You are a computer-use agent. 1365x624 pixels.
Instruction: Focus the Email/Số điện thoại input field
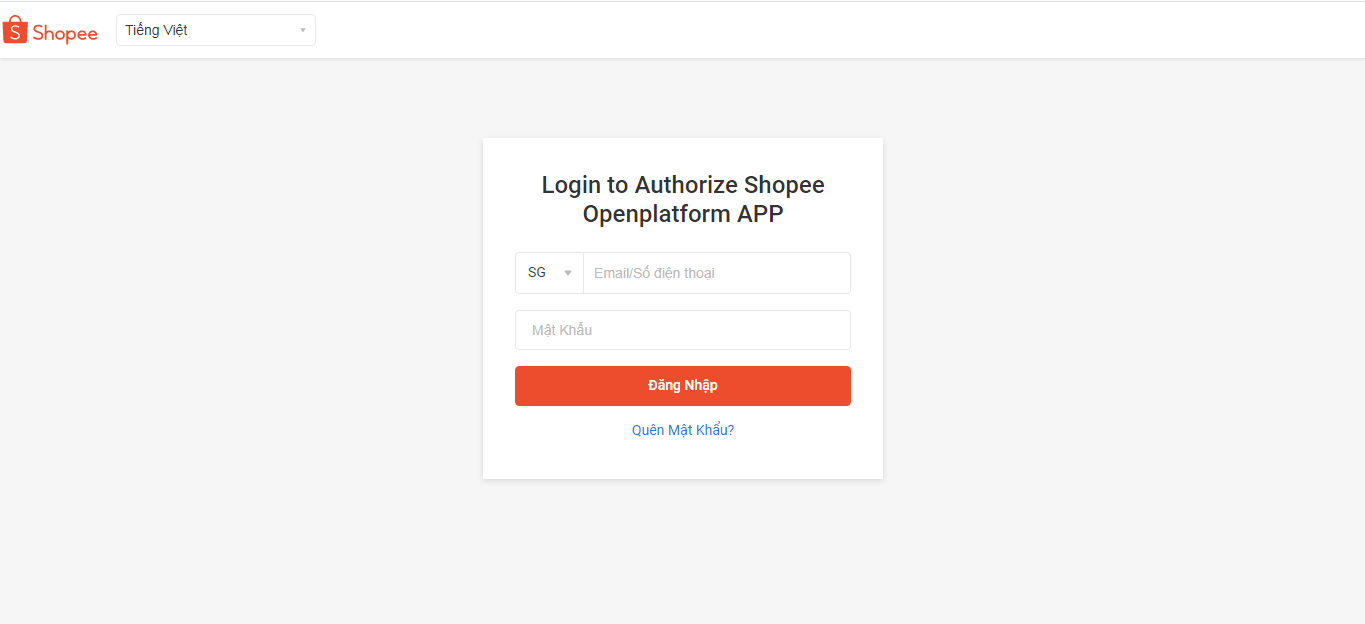[716, 273]
